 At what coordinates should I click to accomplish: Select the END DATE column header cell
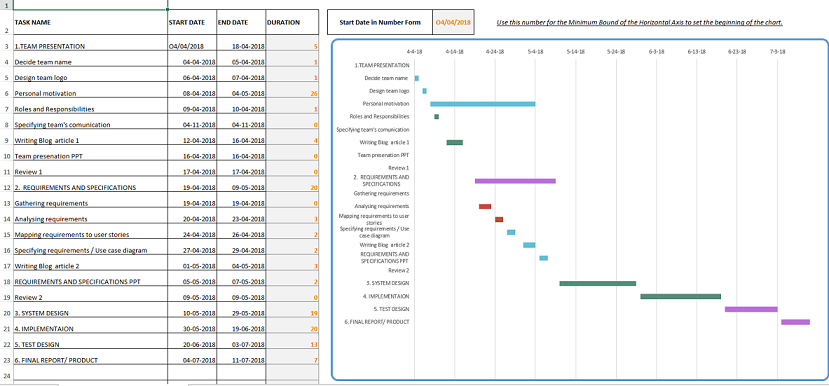[241, 23]
